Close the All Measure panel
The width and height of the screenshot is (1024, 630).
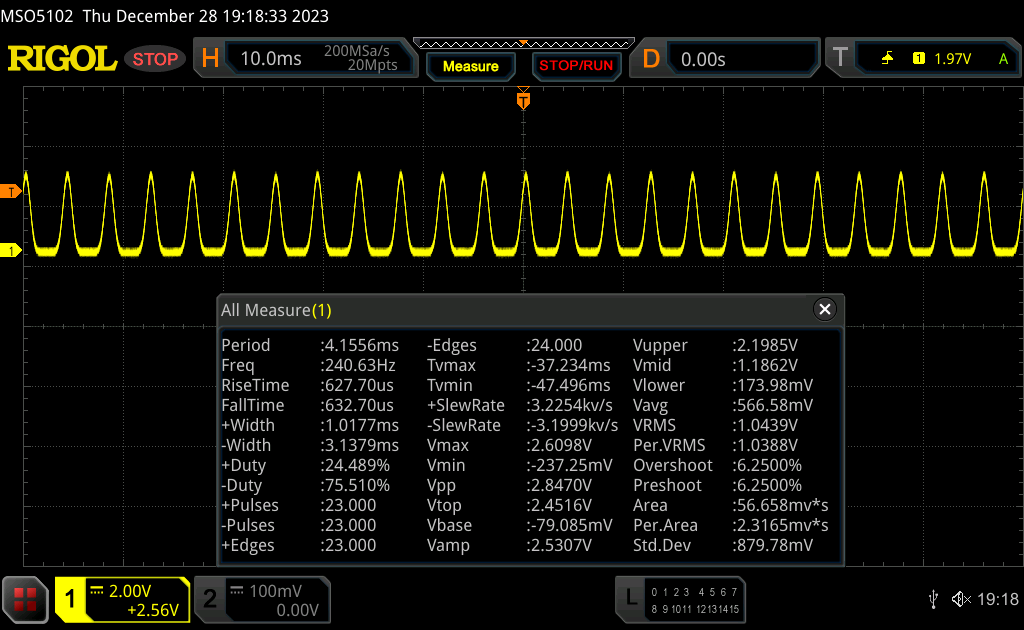[x=825, y=309]
